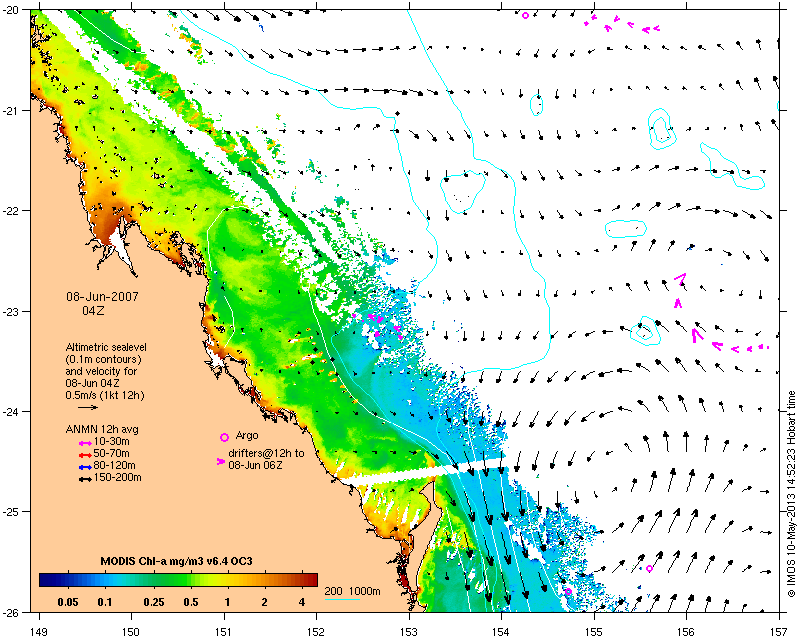Click the '08-Jun-2007' date label
Viewport: 800px width, 640px height.
(102, 297)
